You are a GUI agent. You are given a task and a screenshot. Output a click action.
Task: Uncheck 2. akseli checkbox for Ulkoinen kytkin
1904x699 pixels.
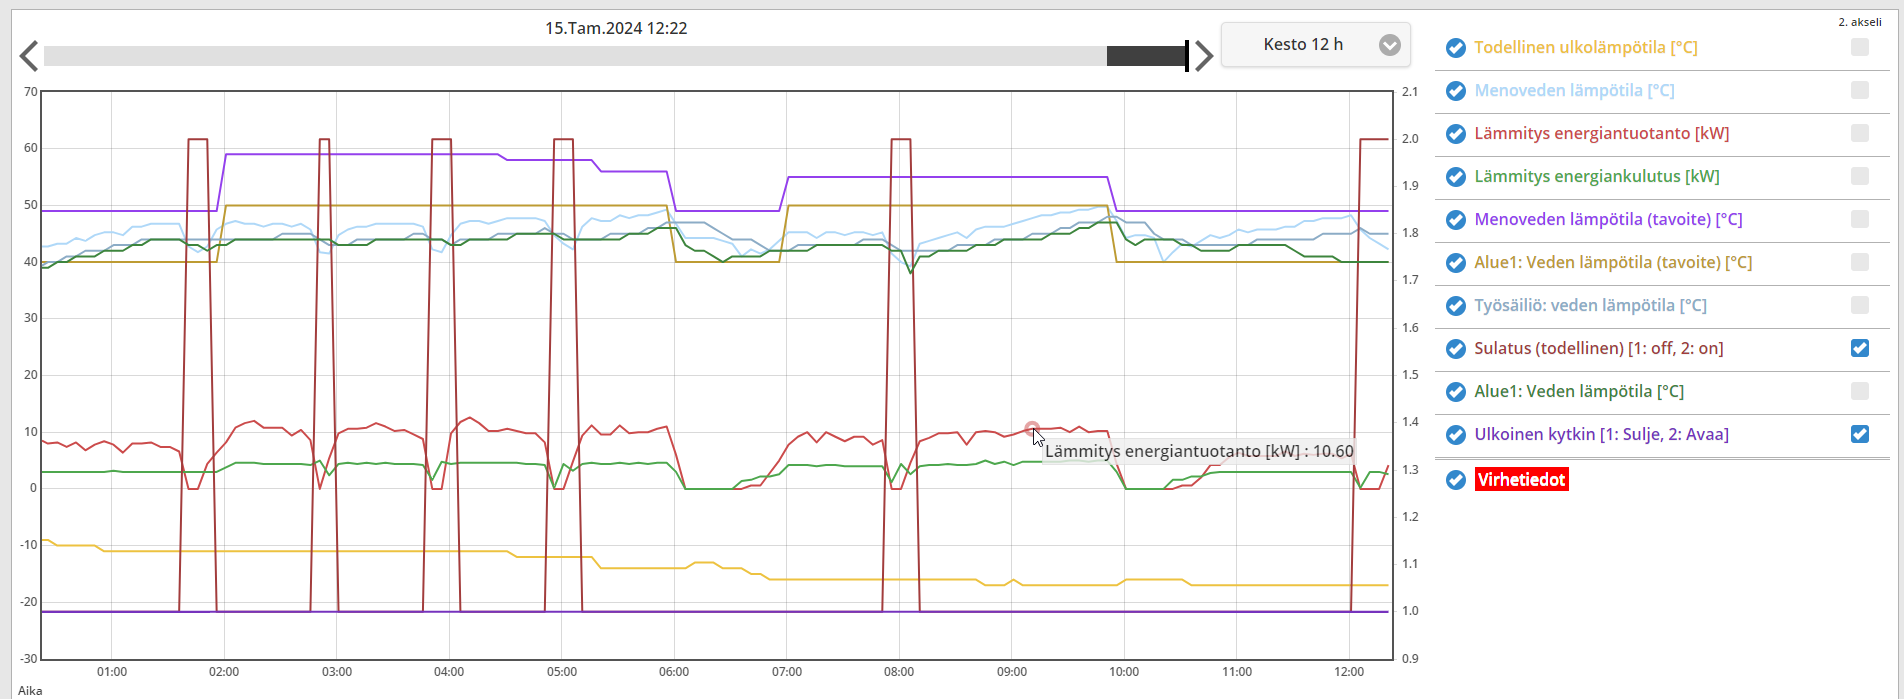(x=1860, y=434)
